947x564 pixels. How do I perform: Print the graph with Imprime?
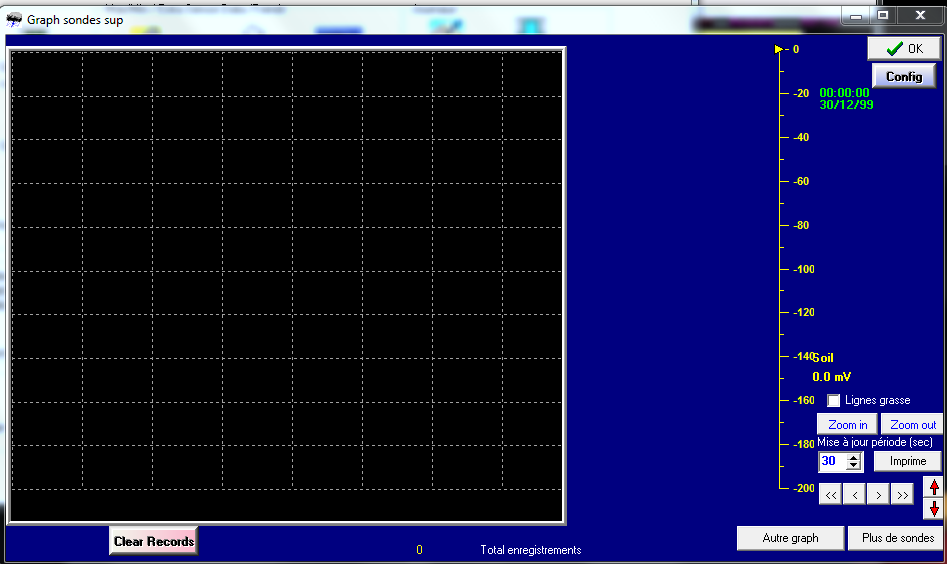point(907,461)
